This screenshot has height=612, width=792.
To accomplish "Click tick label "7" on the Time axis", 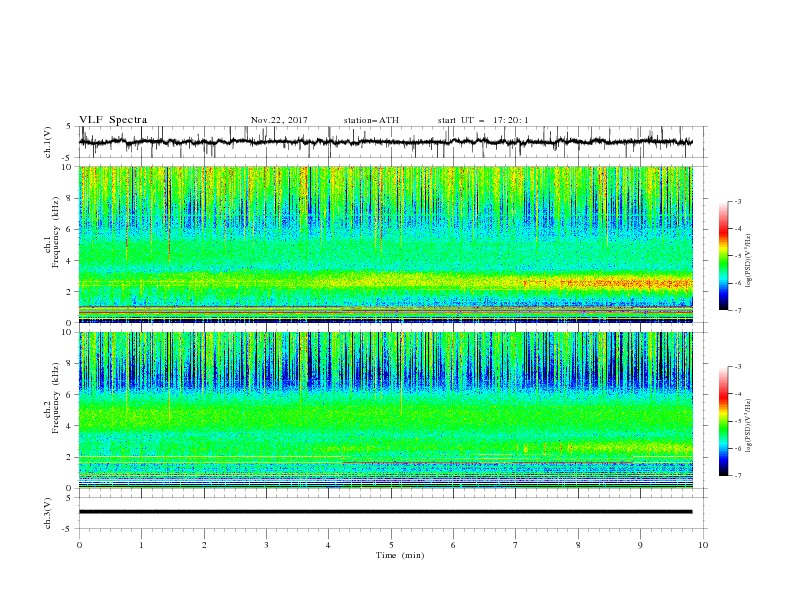I will pos(516,545).
